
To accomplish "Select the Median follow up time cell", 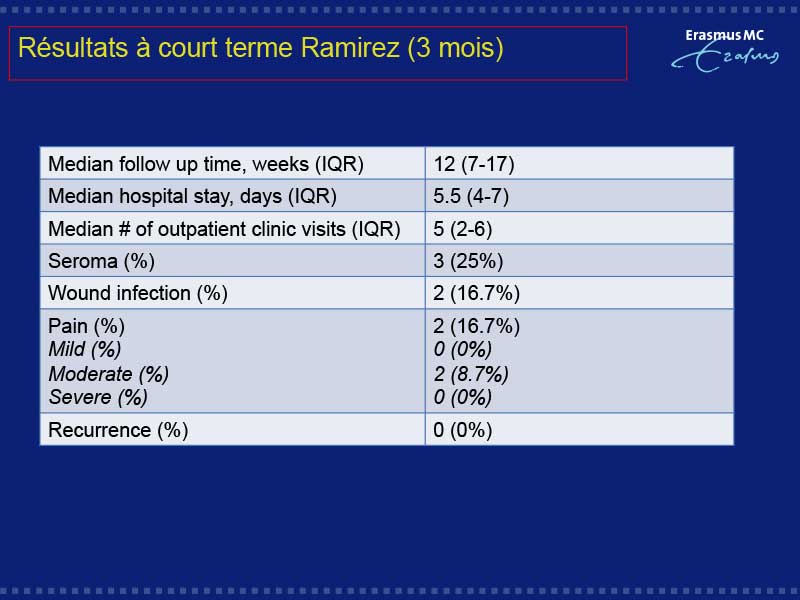I will 233,163.
